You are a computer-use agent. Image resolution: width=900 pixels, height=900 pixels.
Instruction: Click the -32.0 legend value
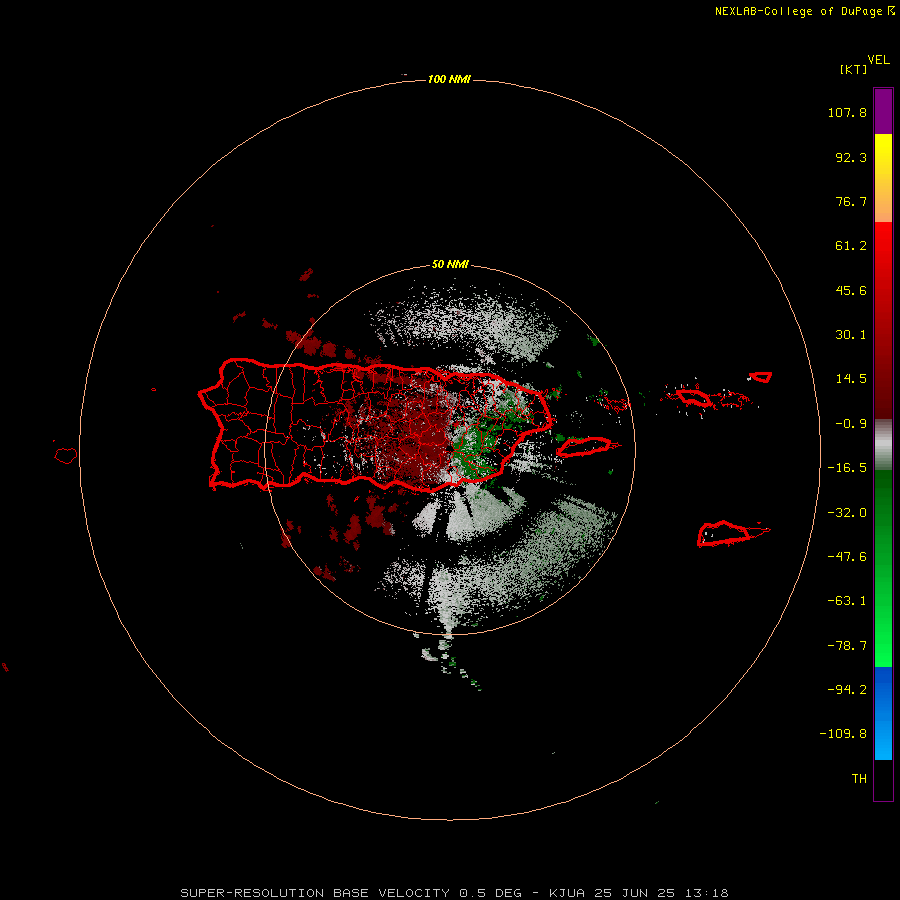[x=847, y=513]
